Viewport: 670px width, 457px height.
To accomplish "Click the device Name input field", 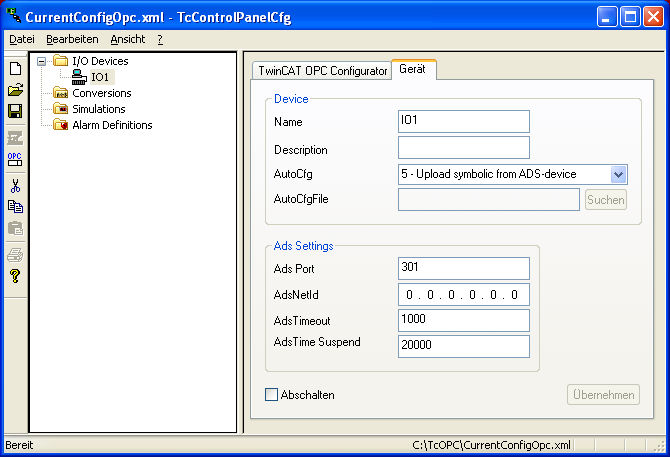I will 464,121.
